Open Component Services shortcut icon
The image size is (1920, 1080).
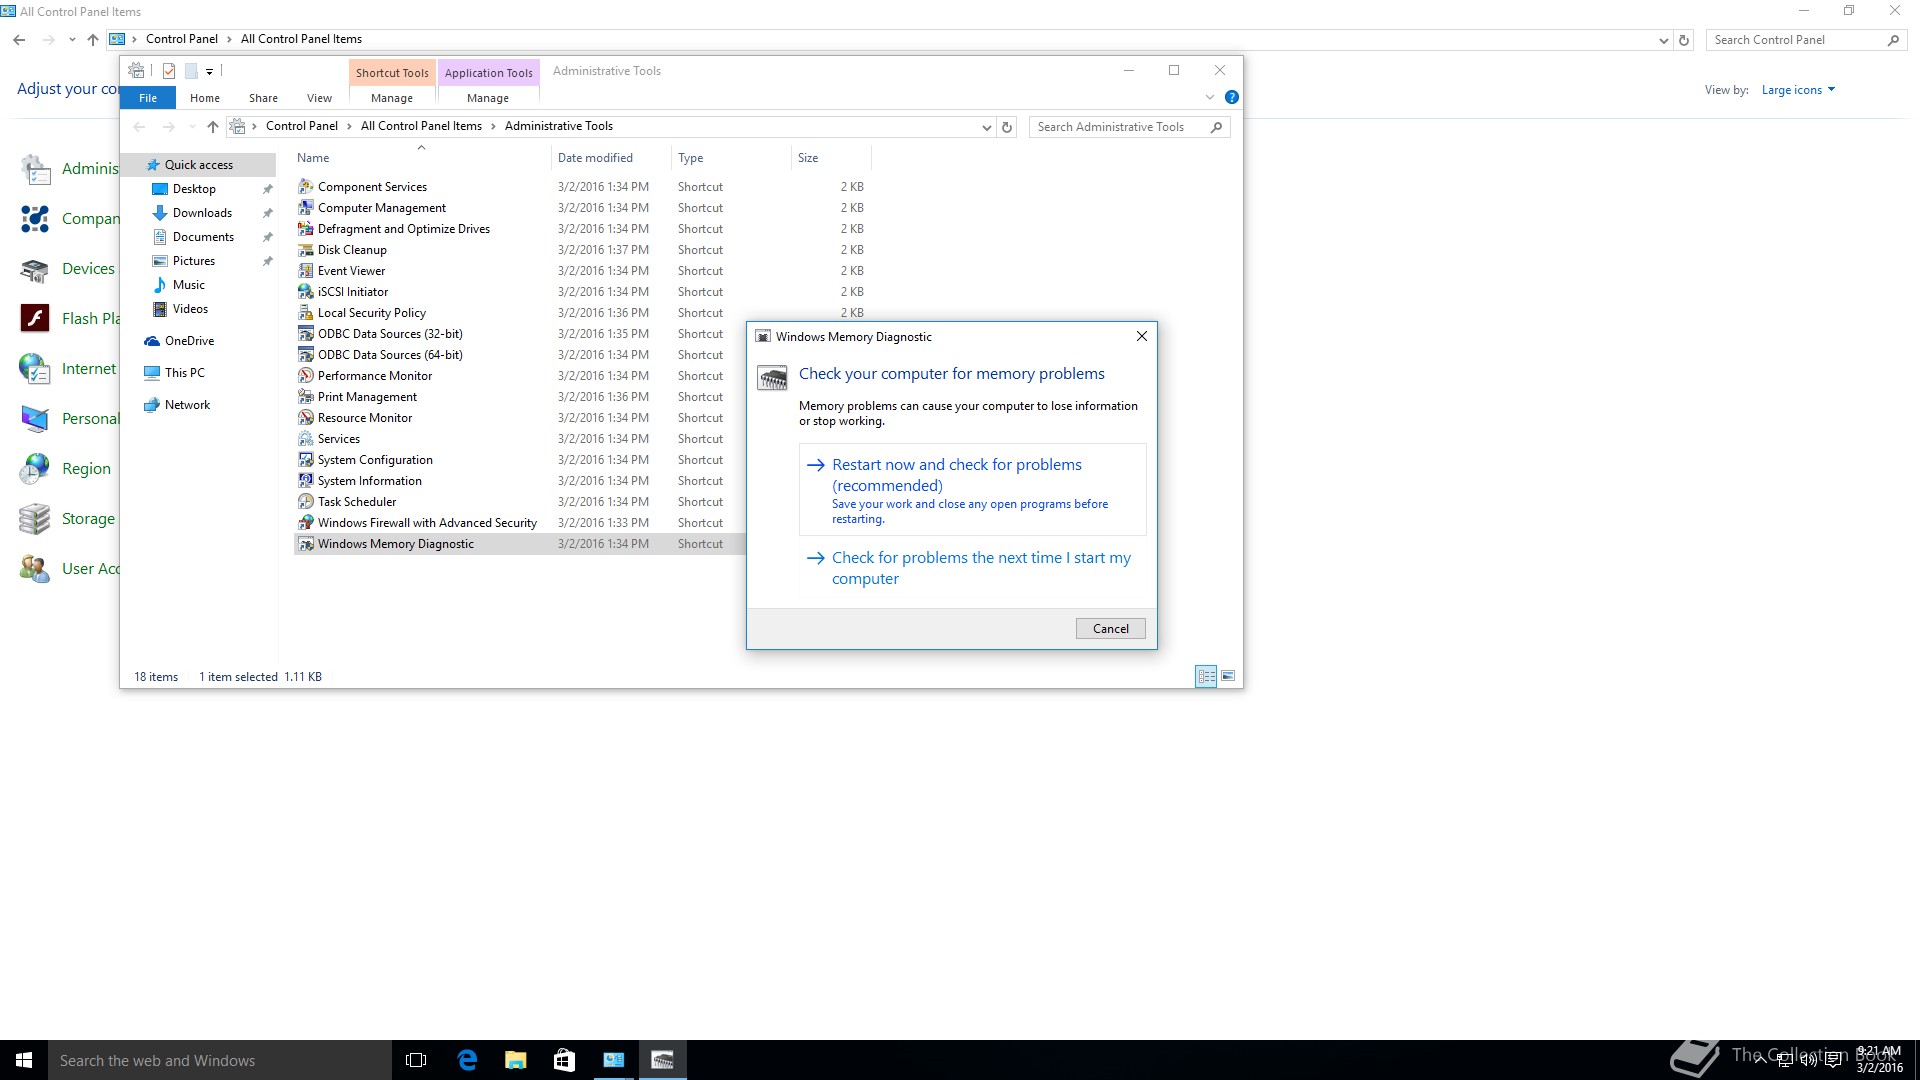click(x=306, y=187)
